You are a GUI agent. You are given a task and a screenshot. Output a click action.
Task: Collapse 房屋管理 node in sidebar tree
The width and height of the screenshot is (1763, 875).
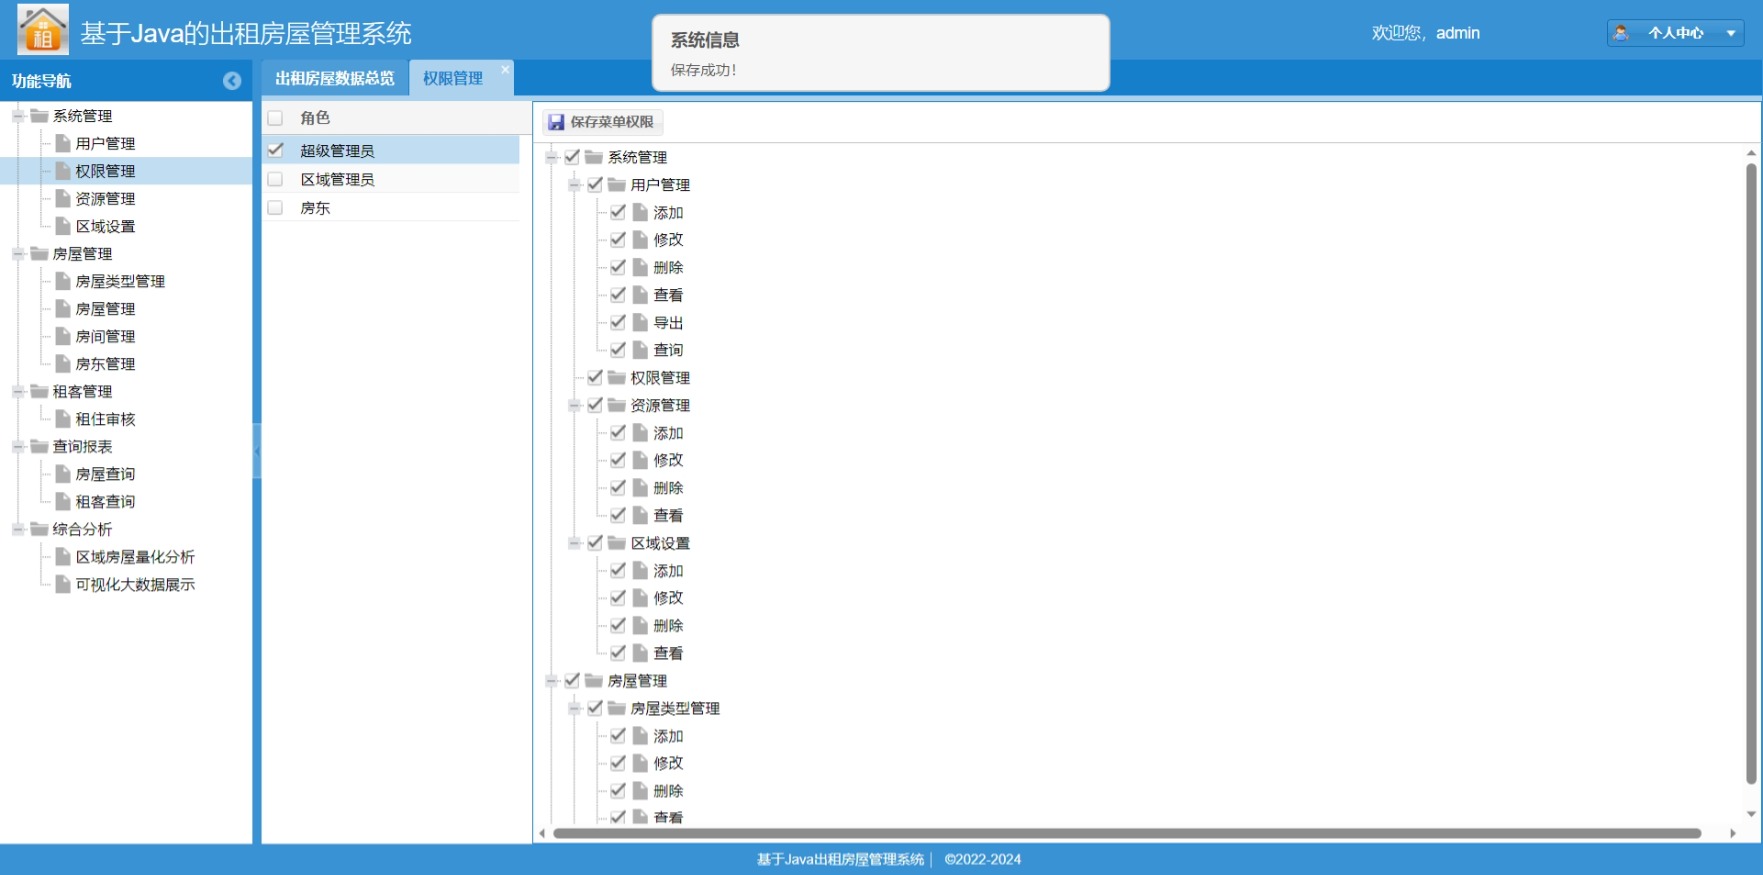coord(18,254)
